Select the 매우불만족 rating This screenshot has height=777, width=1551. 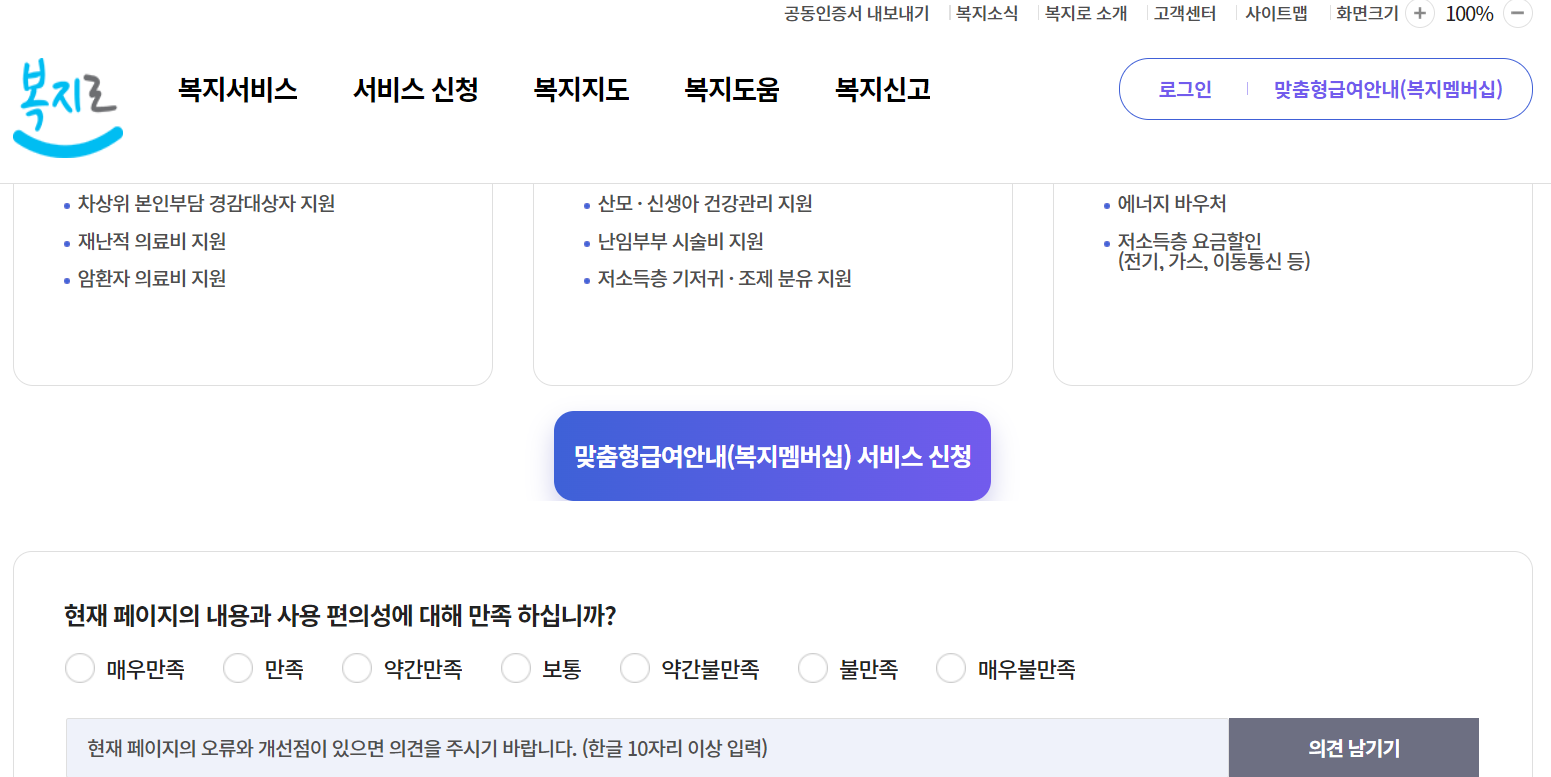pyautogui.click(x=950, y=667)
